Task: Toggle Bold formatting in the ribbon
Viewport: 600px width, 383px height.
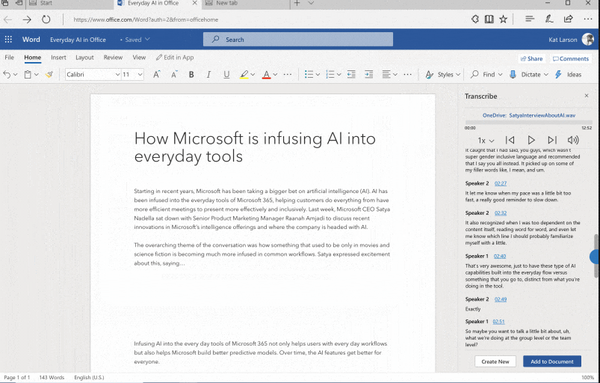Action: point(191,75)
